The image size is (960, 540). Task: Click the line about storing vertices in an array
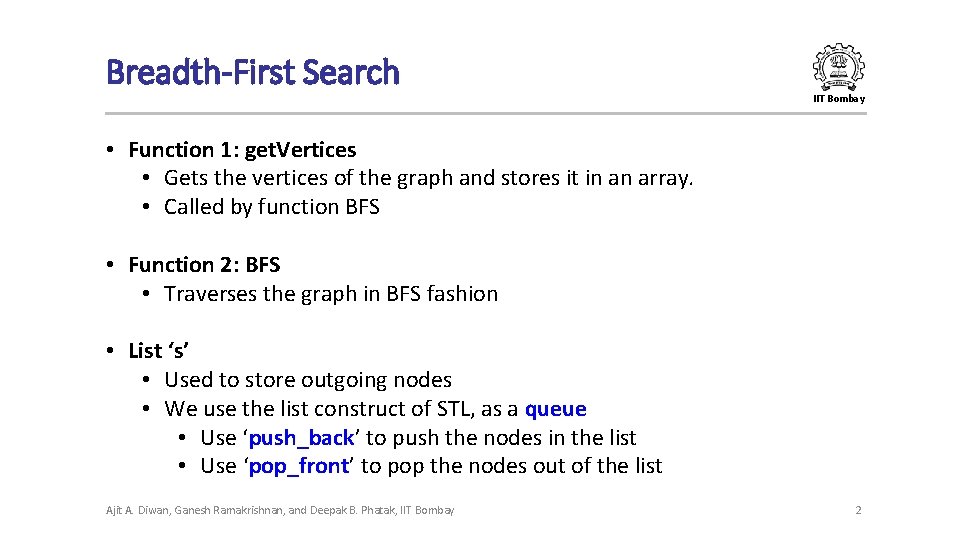[x=428, y=178]
